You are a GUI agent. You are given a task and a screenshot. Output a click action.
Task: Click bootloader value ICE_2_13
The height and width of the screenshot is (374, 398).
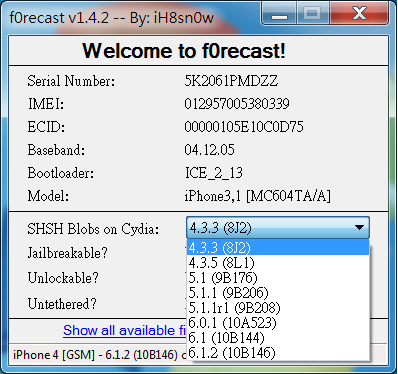pos(214,173)
